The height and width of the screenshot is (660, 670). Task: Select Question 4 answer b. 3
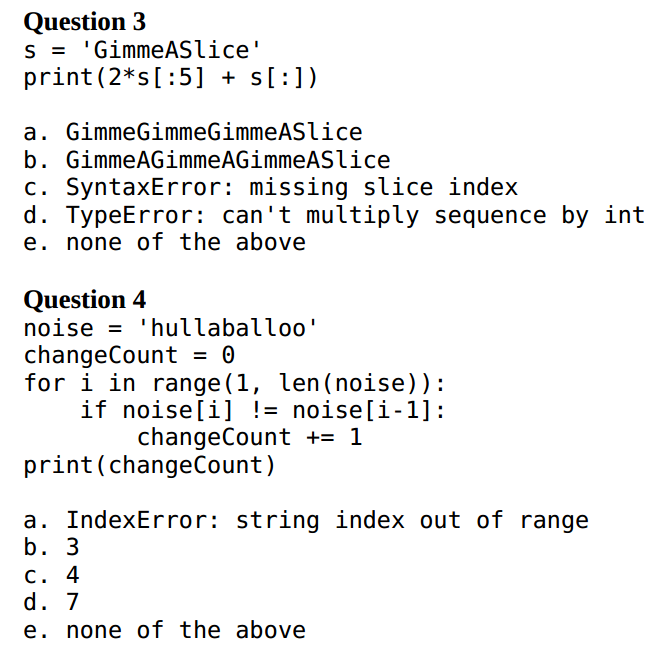tap(51, 547)
